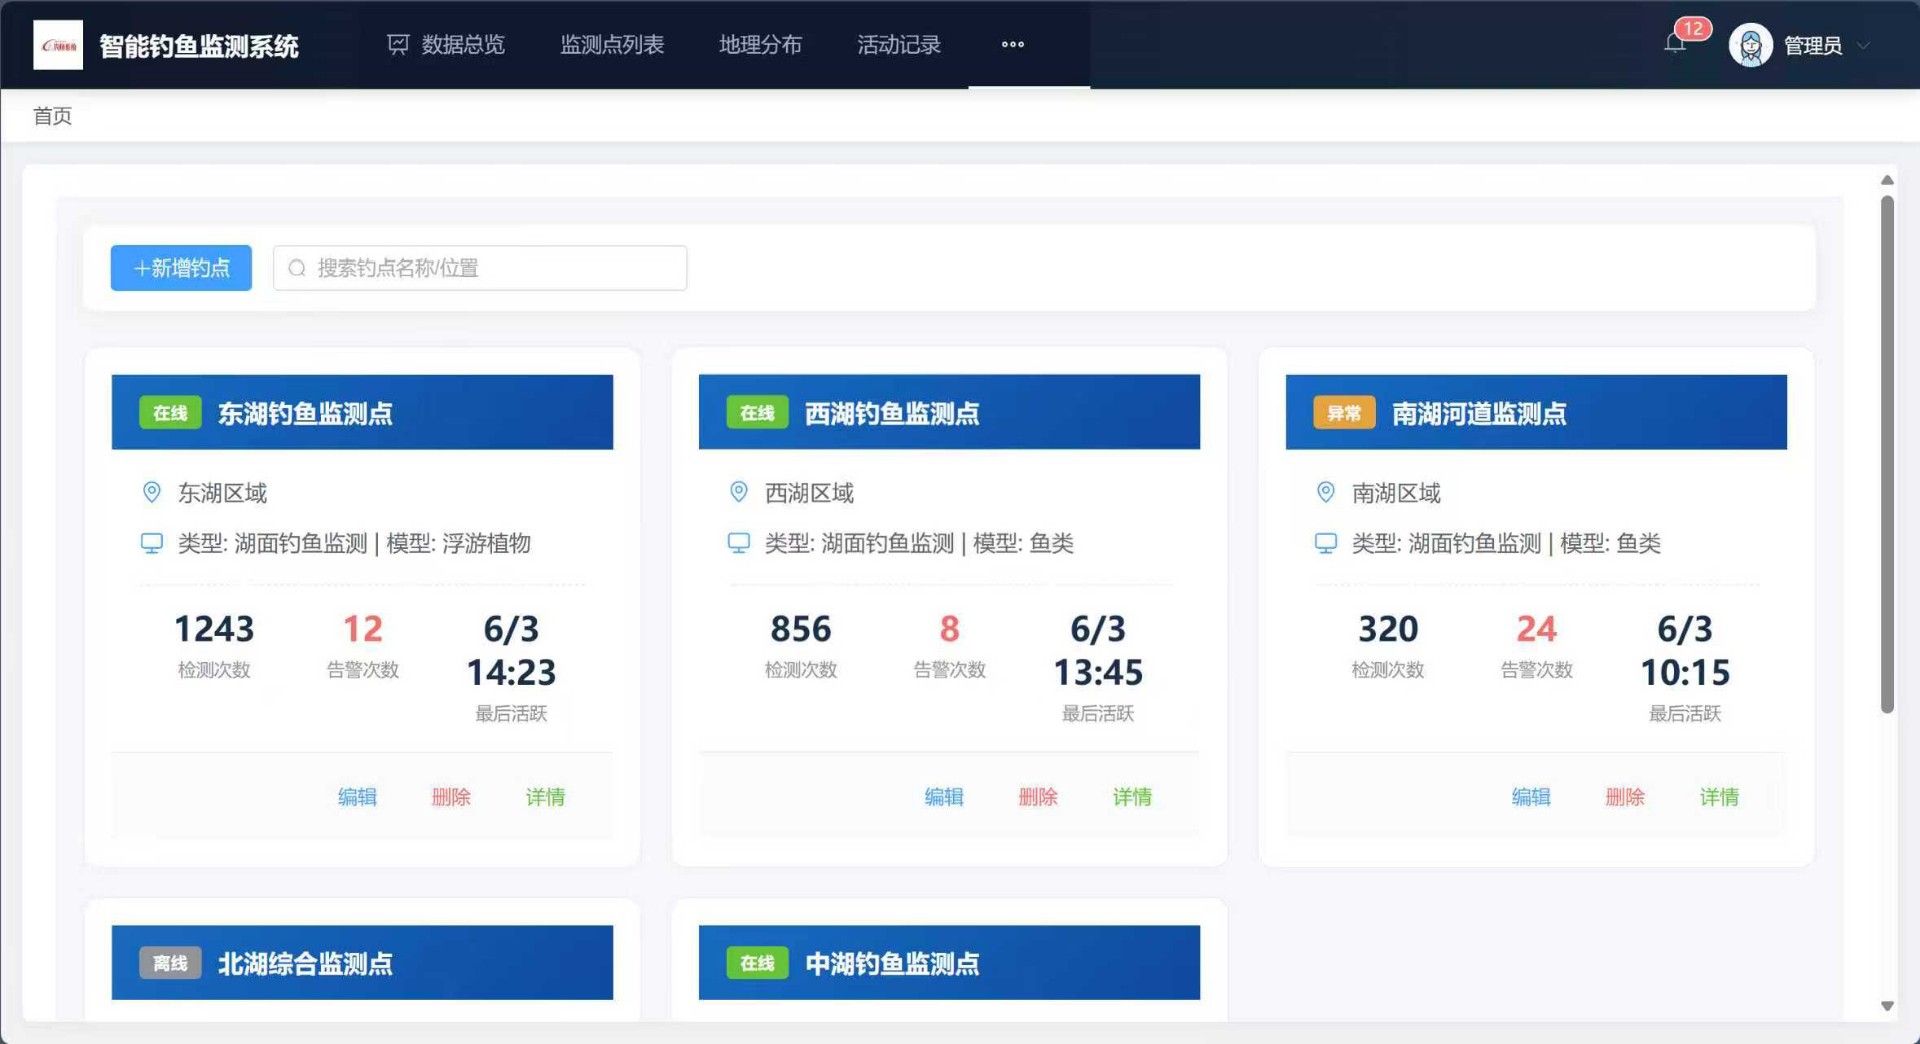
Task: Go to 地理分布 navigation item
Action: click(760, 45)
